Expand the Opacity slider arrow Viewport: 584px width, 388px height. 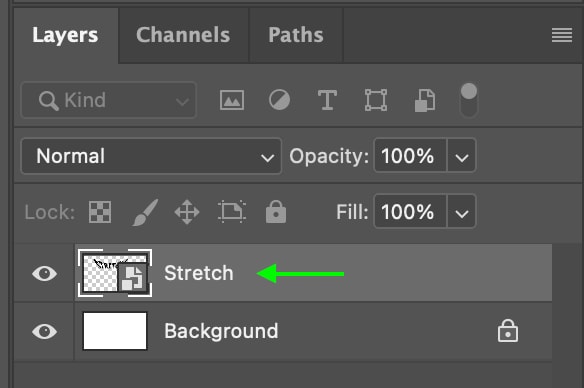461,156
